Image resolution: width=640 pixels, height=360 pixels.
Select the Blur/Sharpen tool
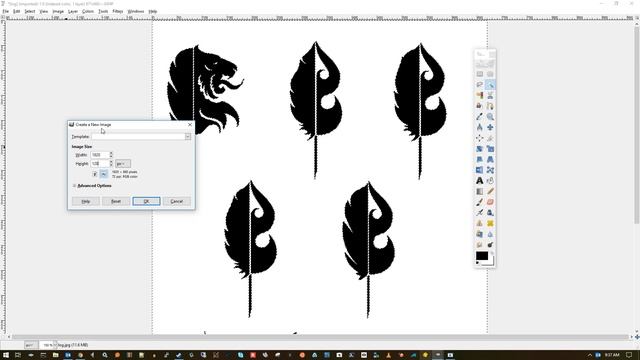point(490,234)
